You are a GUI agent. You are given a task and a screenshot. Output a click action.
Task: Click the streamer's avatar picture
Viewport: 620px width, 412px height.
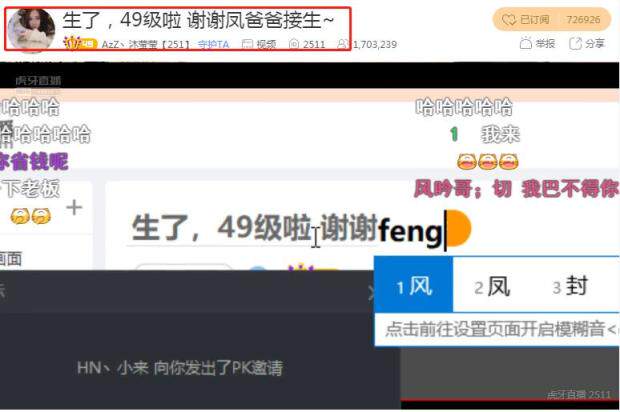31,30
